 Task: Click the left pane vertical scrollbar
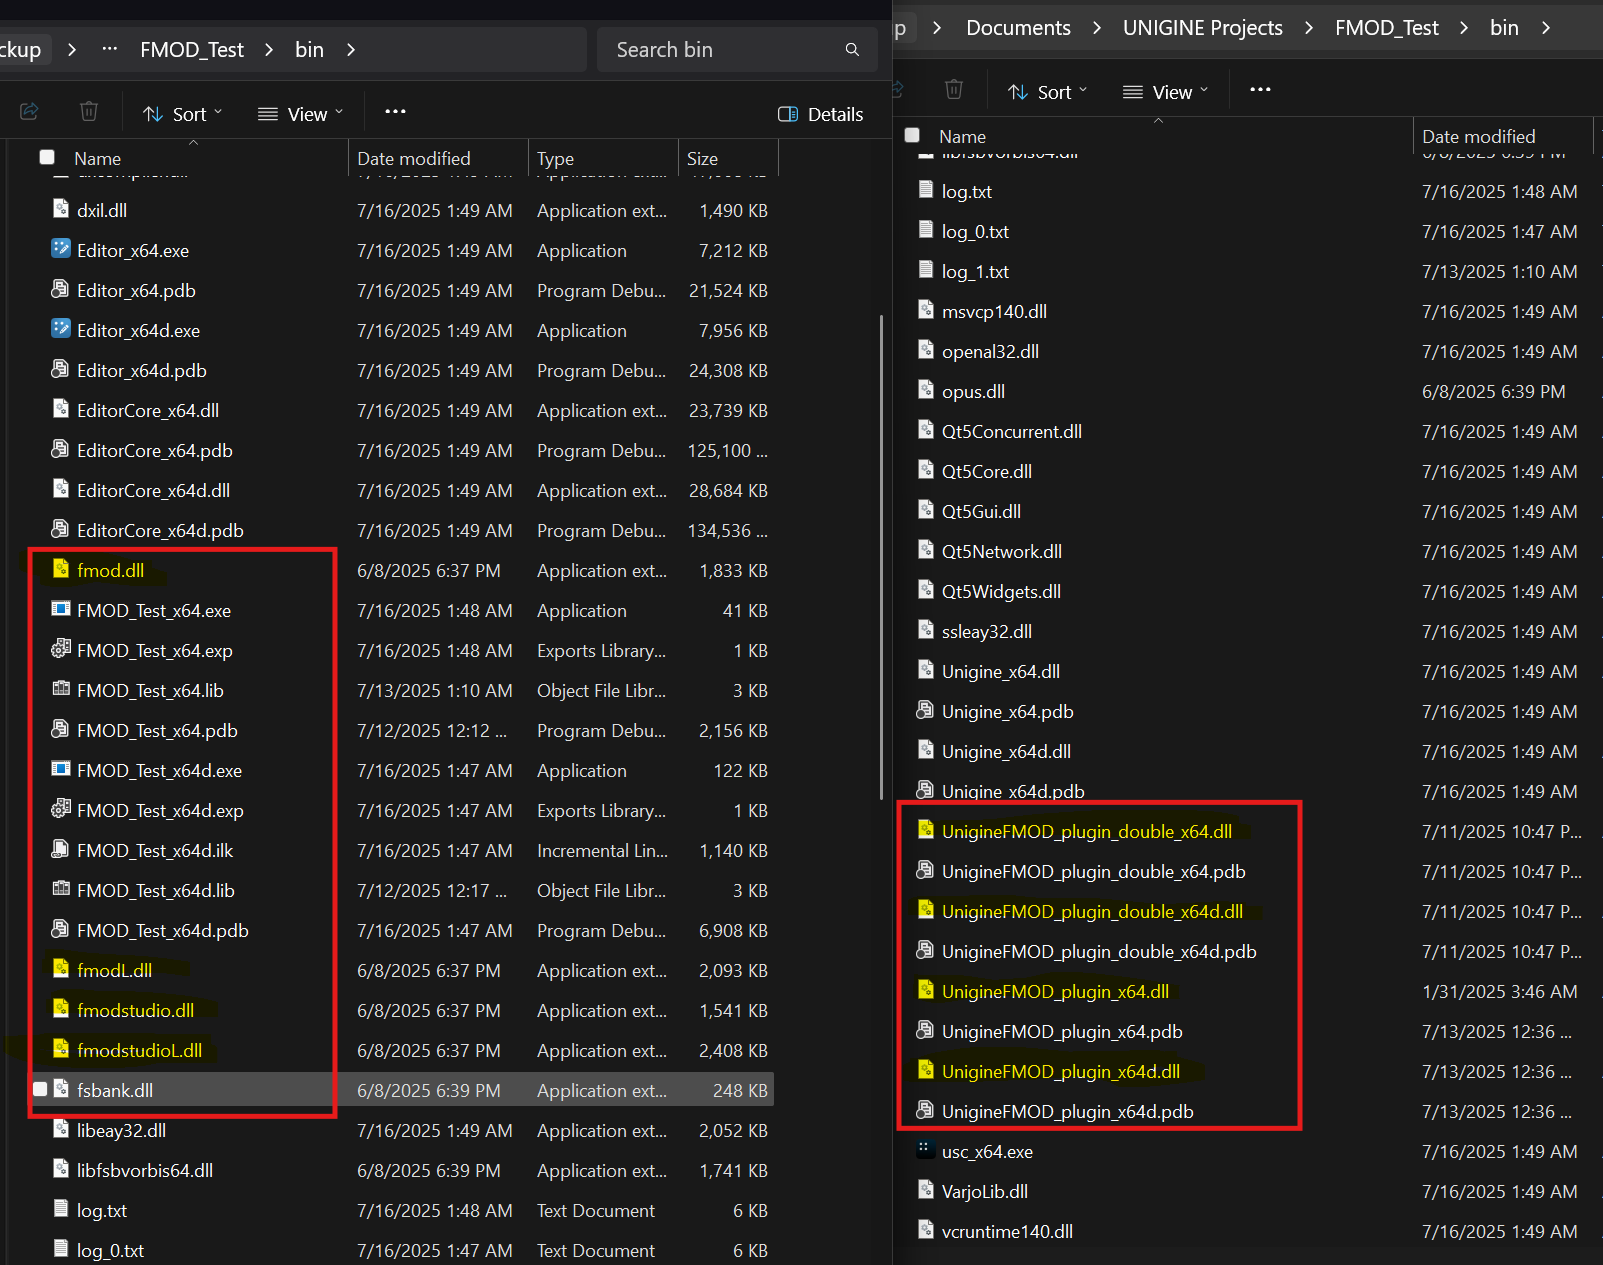(881, 556)
